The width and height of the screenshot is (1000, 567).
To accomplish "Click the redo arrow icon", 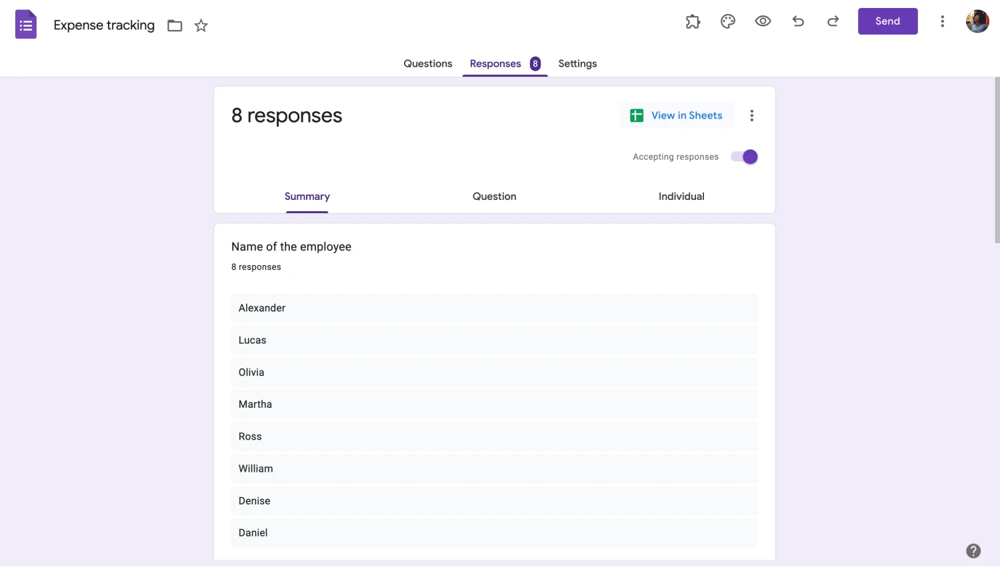I will 833,21.
